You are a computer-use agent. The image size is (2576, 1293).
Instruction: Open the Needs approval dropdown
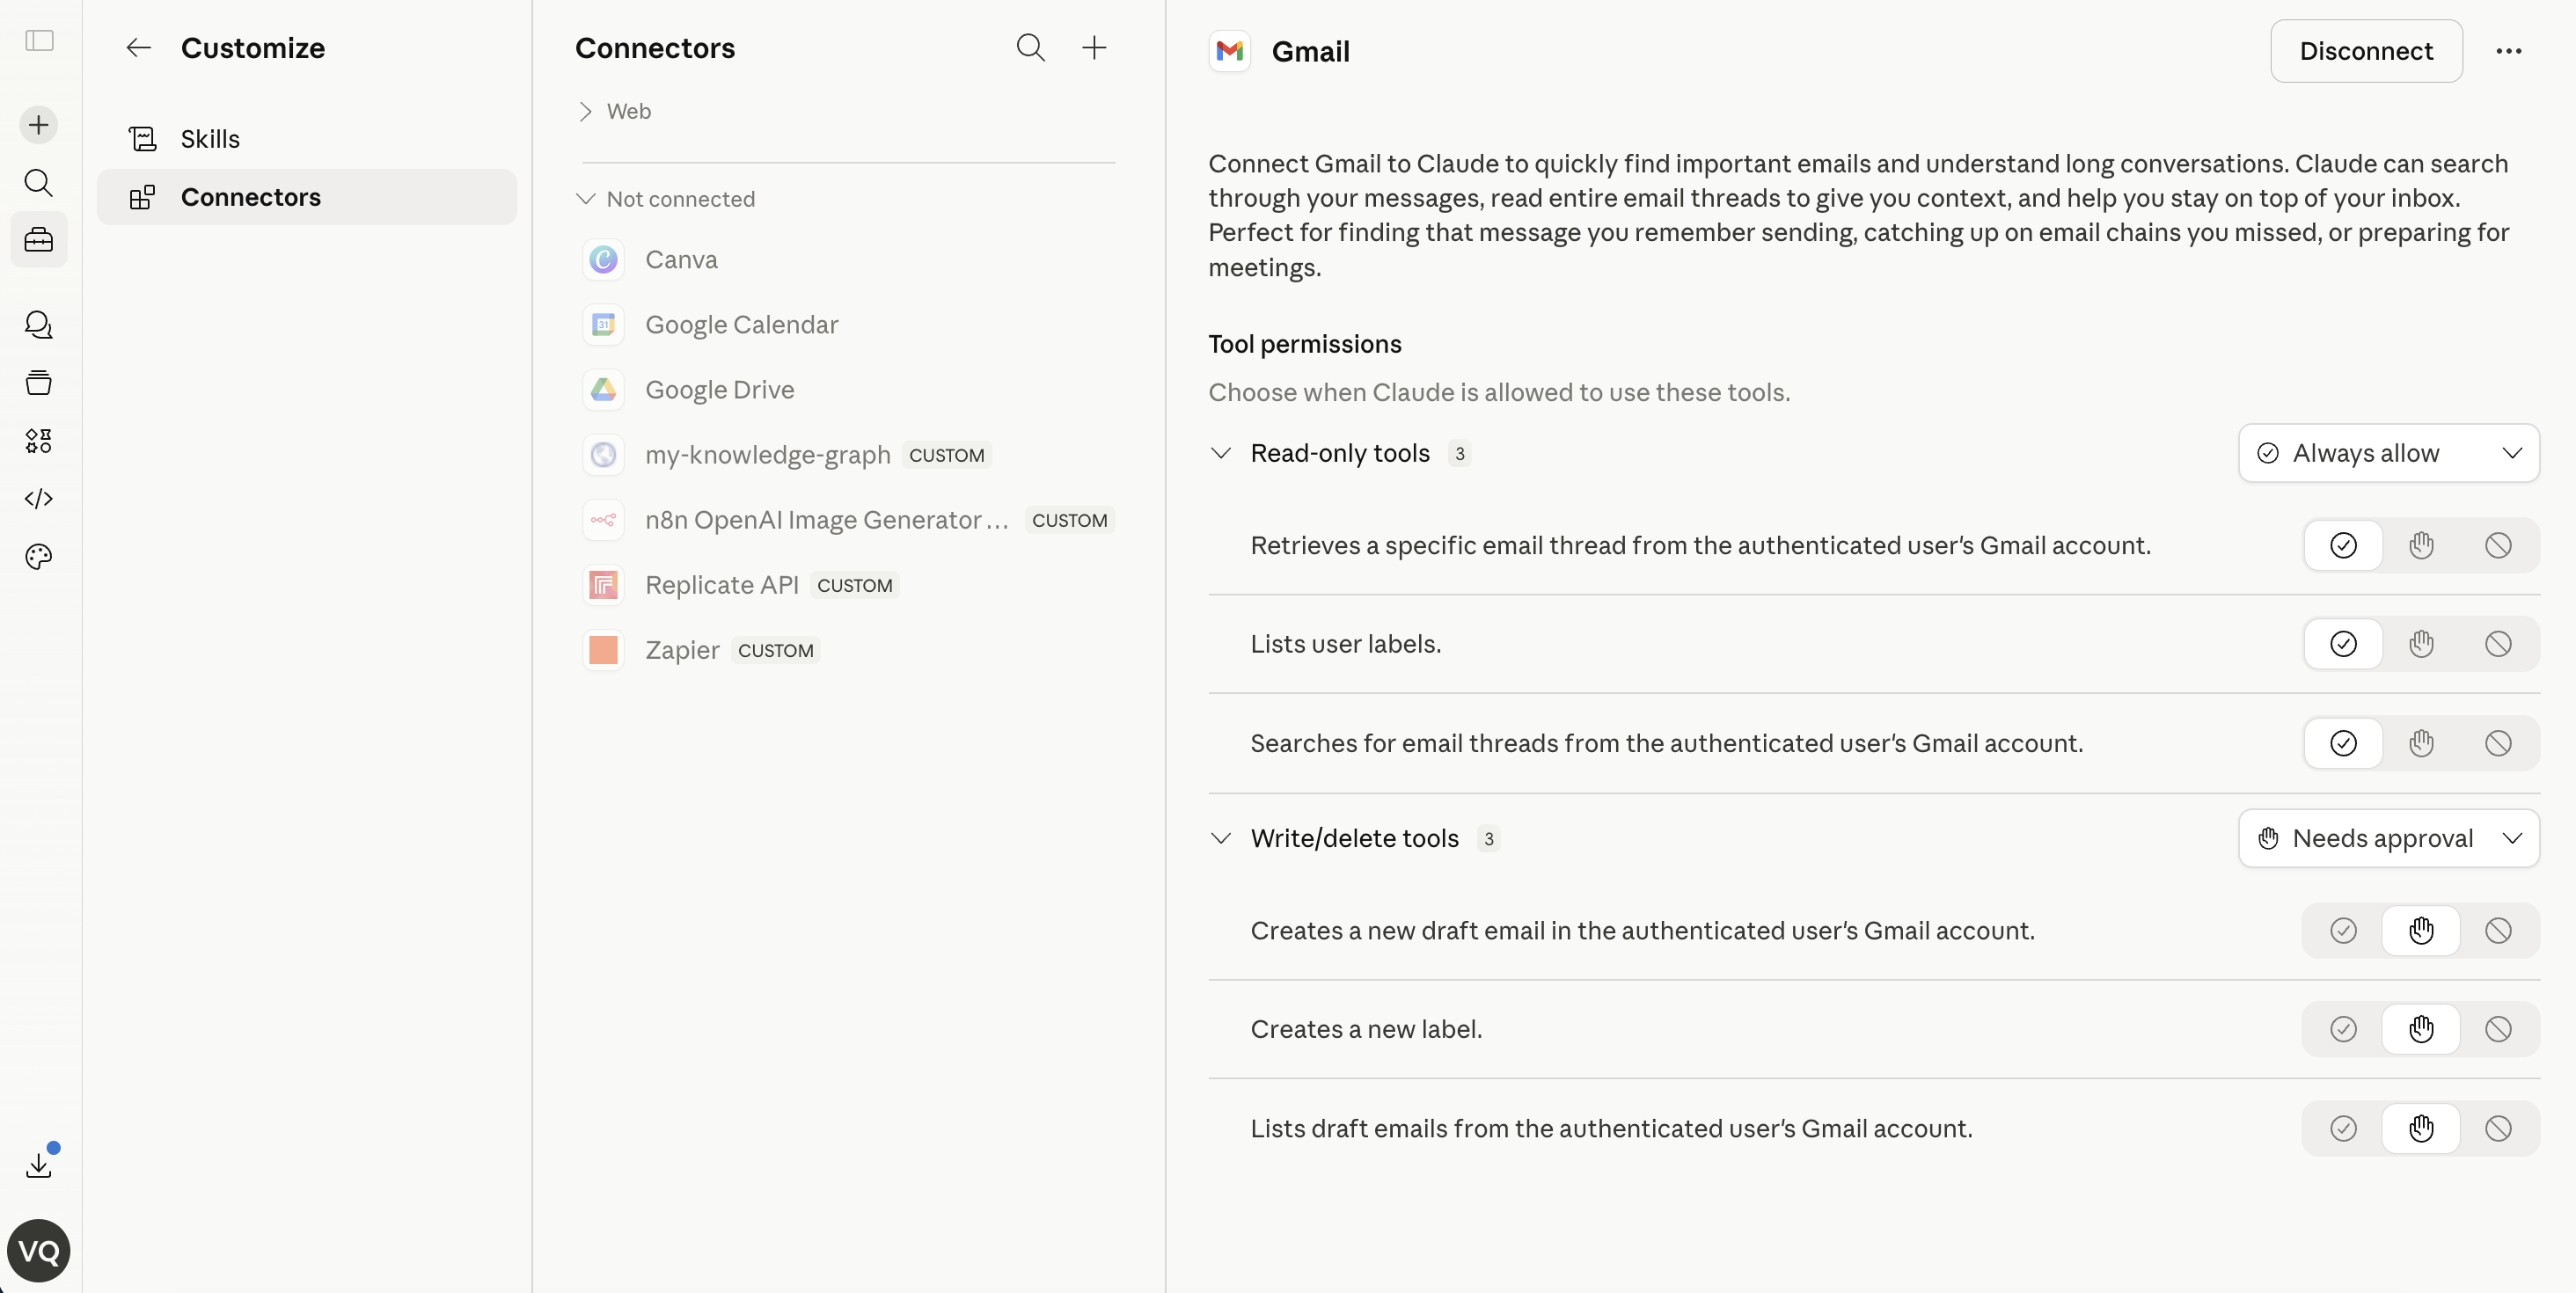[2388, 838]
